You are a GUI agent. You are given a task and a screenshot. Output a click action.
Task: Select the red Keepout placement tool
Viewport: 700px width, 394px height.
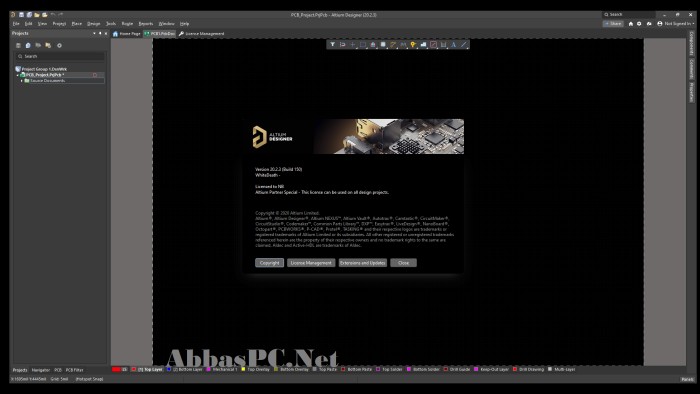pos(433,45)
